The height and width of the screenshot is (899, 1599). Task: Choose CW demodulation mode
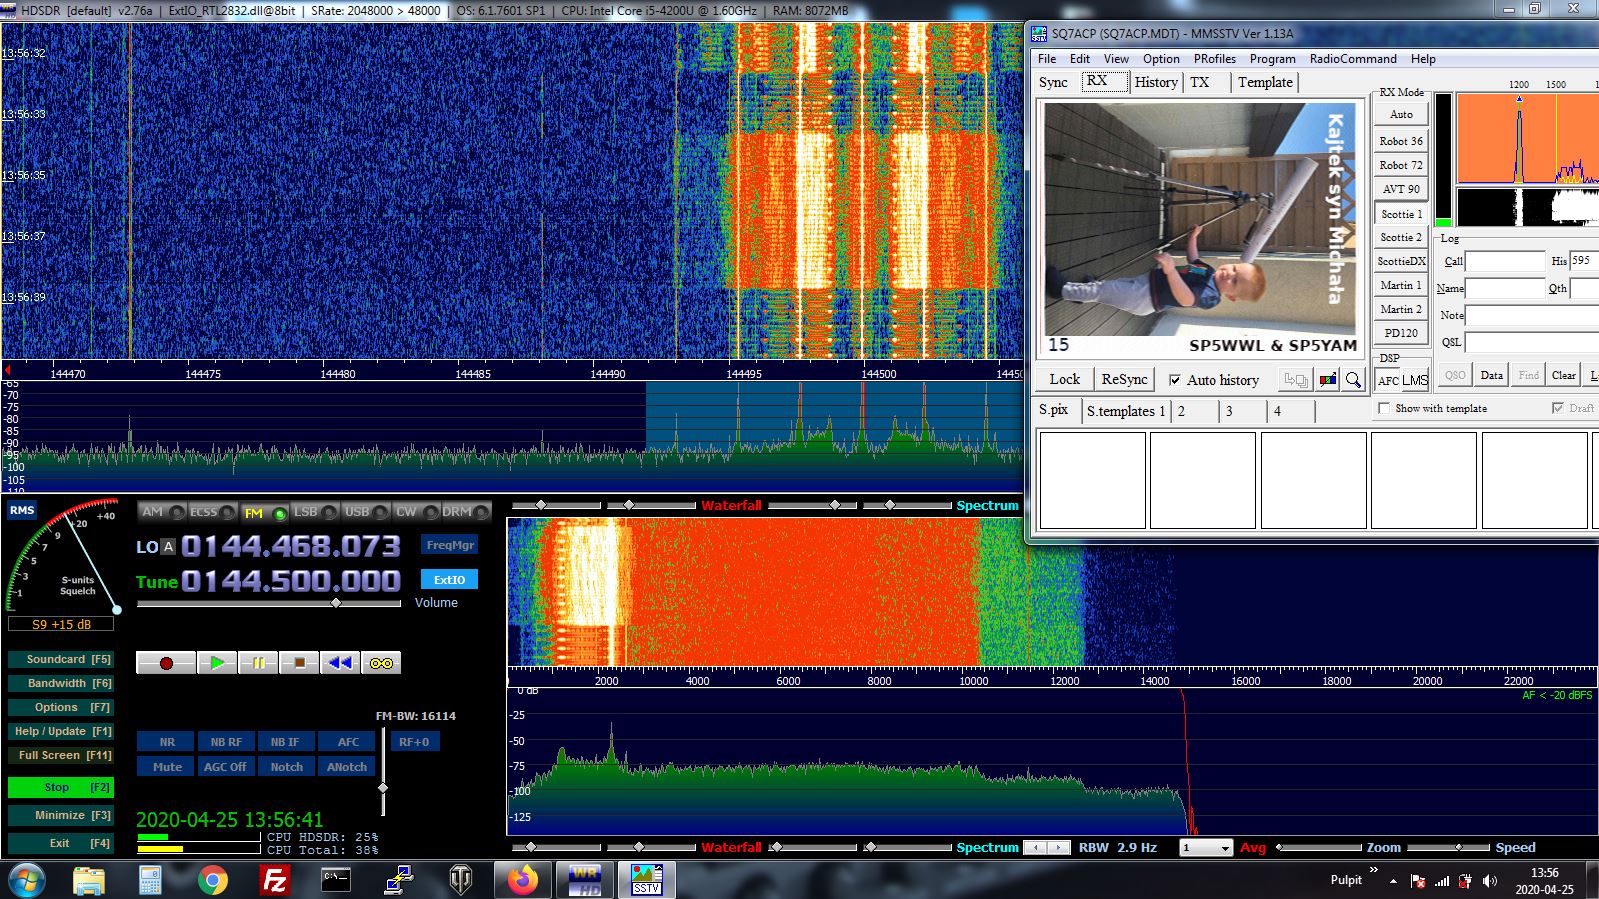pyautogui.click(x=416, y=512)
